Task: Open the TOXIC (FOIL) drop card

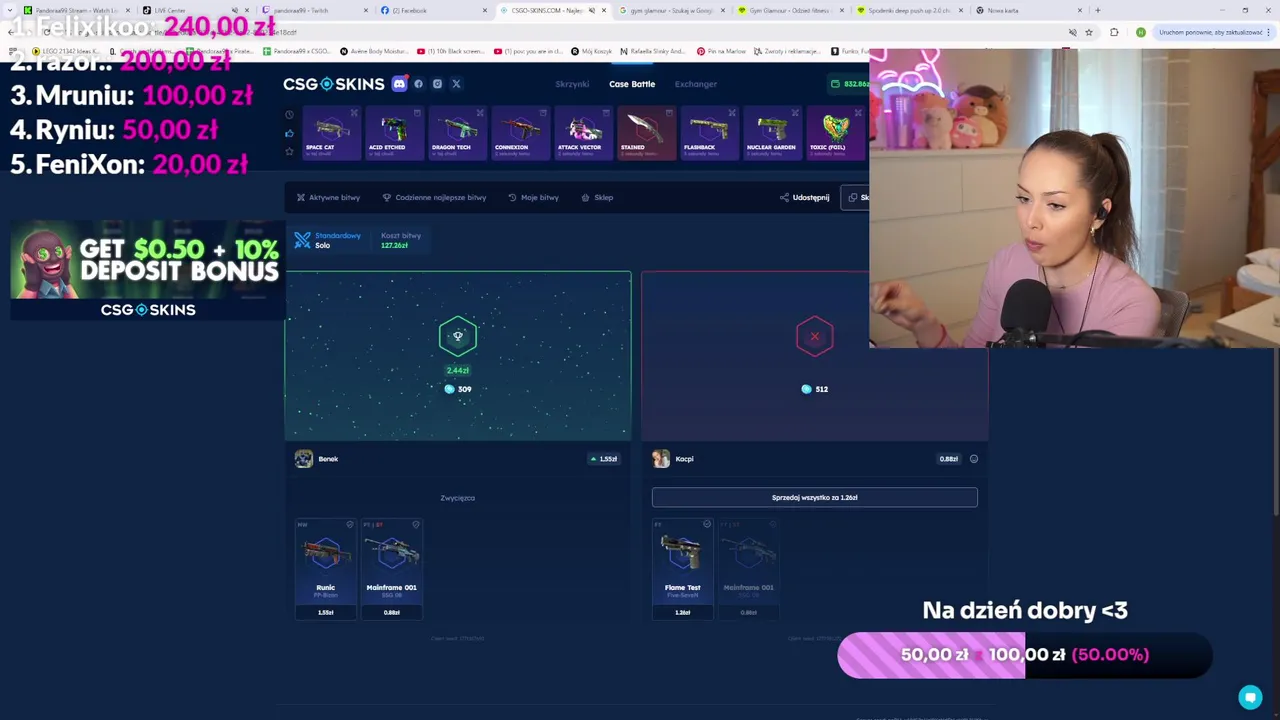Action: pyautogui.click(x=834, y=133)
